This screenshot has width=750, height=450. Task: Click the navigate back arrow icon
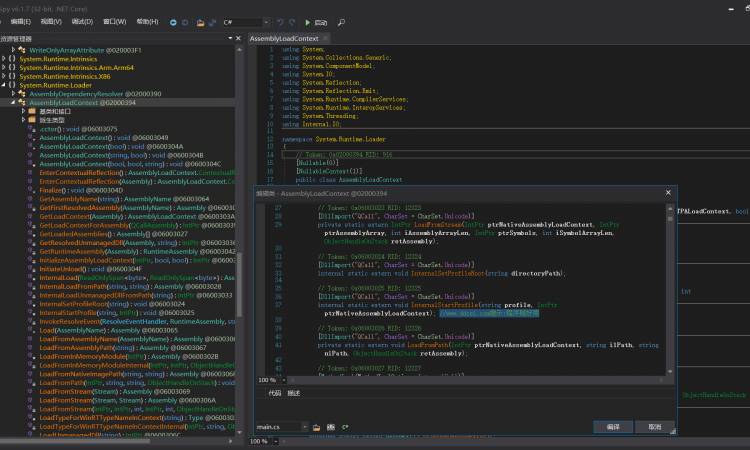pyautogui.click(x=173, y=22)
